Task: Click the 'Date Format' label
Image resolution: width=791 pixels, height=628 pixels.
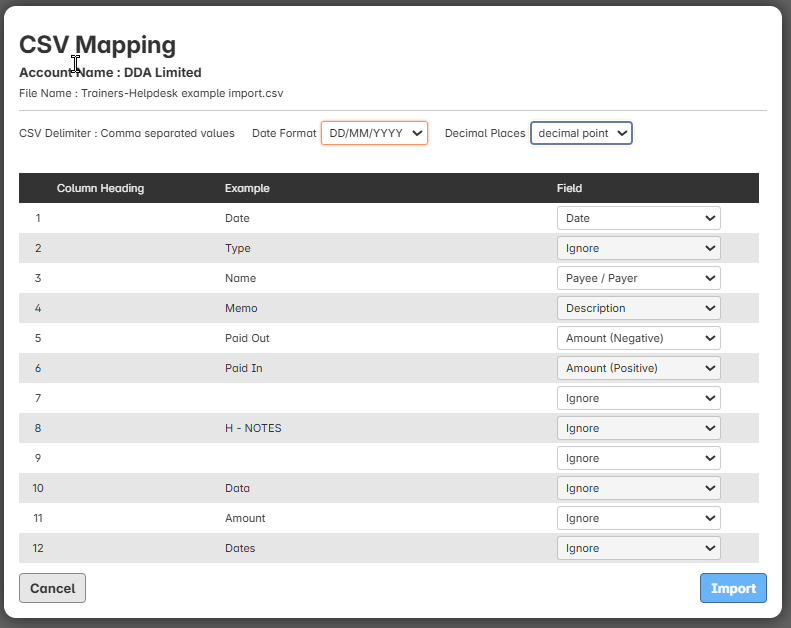Action: pyautogui.click(x=284, y=133)
